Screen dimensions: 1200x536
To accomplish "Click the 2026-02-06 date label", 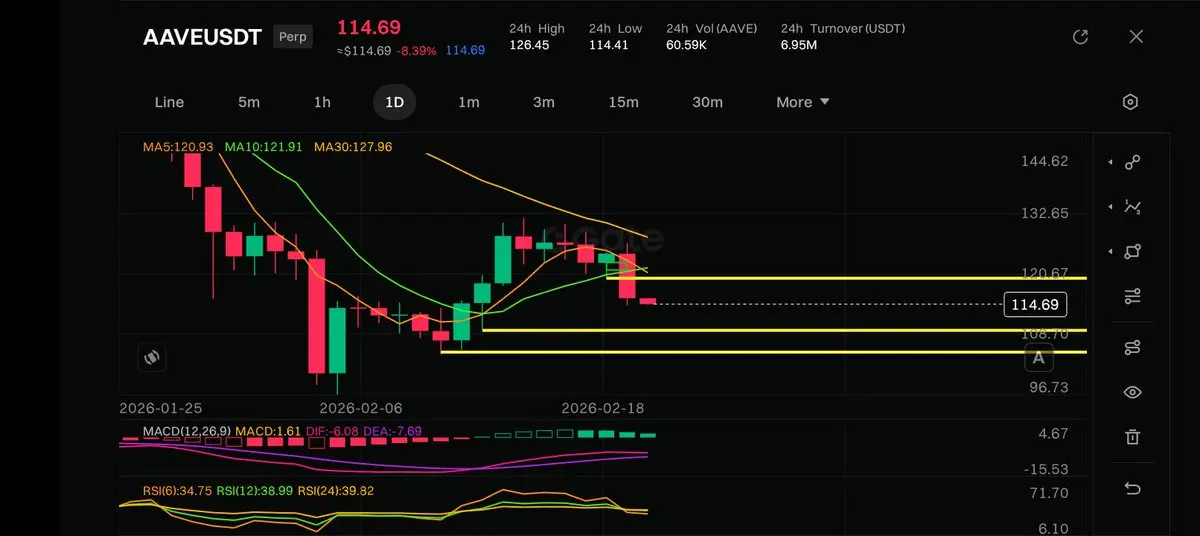I will [360, 408].
